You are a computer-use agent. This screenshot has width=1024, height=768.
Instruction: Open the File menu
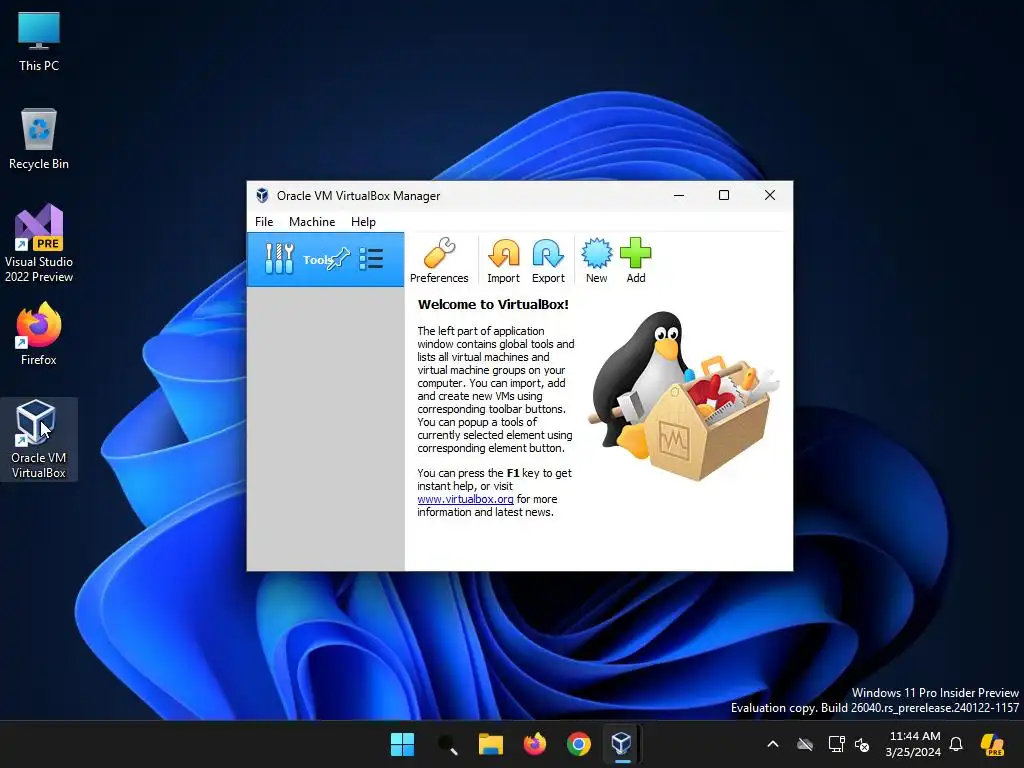tap(264, 222)
